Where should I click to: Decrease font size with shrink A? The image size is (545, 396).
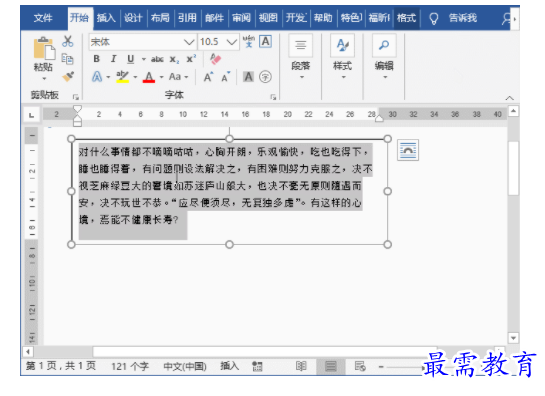pyautogui.click(x=226, y=76)
